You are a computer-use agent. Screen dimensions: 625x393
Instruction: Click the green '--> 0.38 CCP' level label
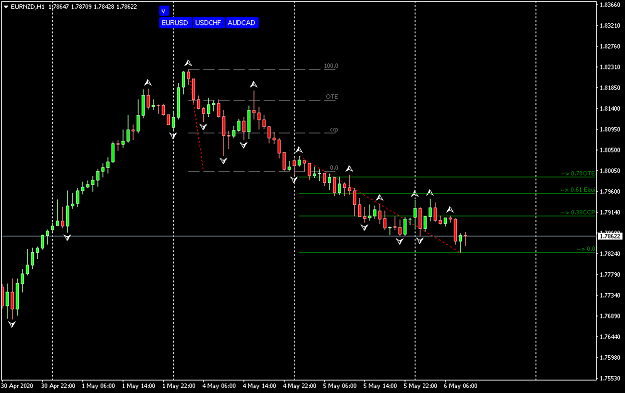click(x=578, y=212)
